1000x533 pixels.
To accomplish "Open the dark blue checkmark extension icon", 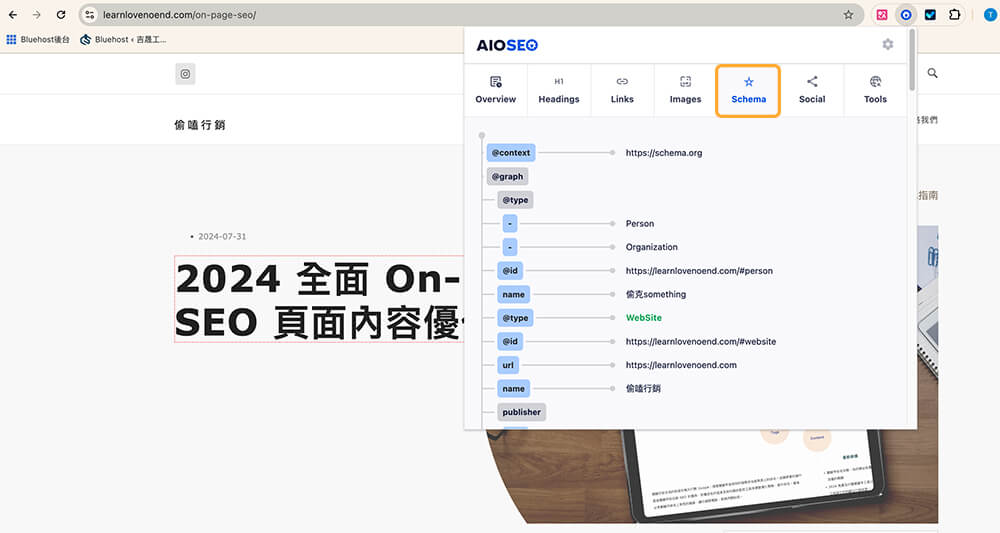I will pos(930,15).
